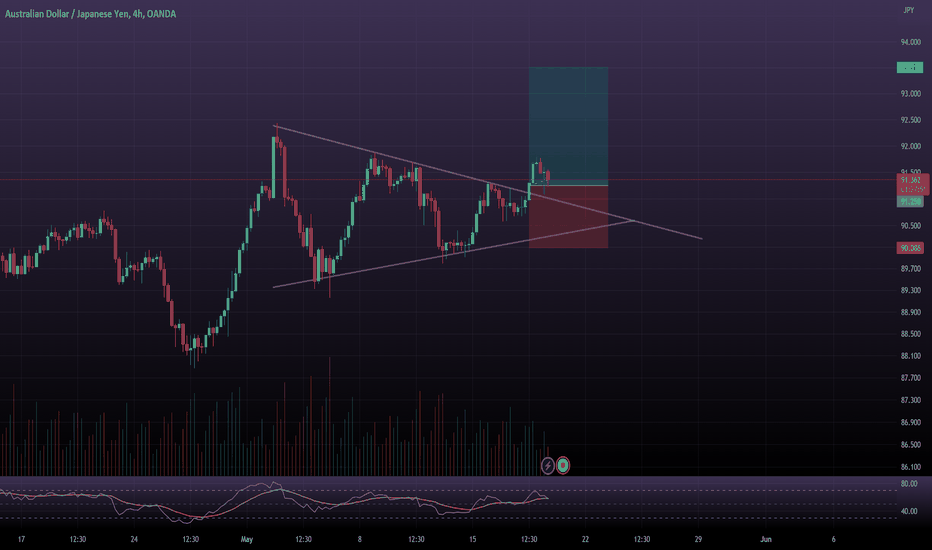This screenshot has height=550, width=932.
Task: Click the 86.100 price axis label
Action: tap(911, 467)
